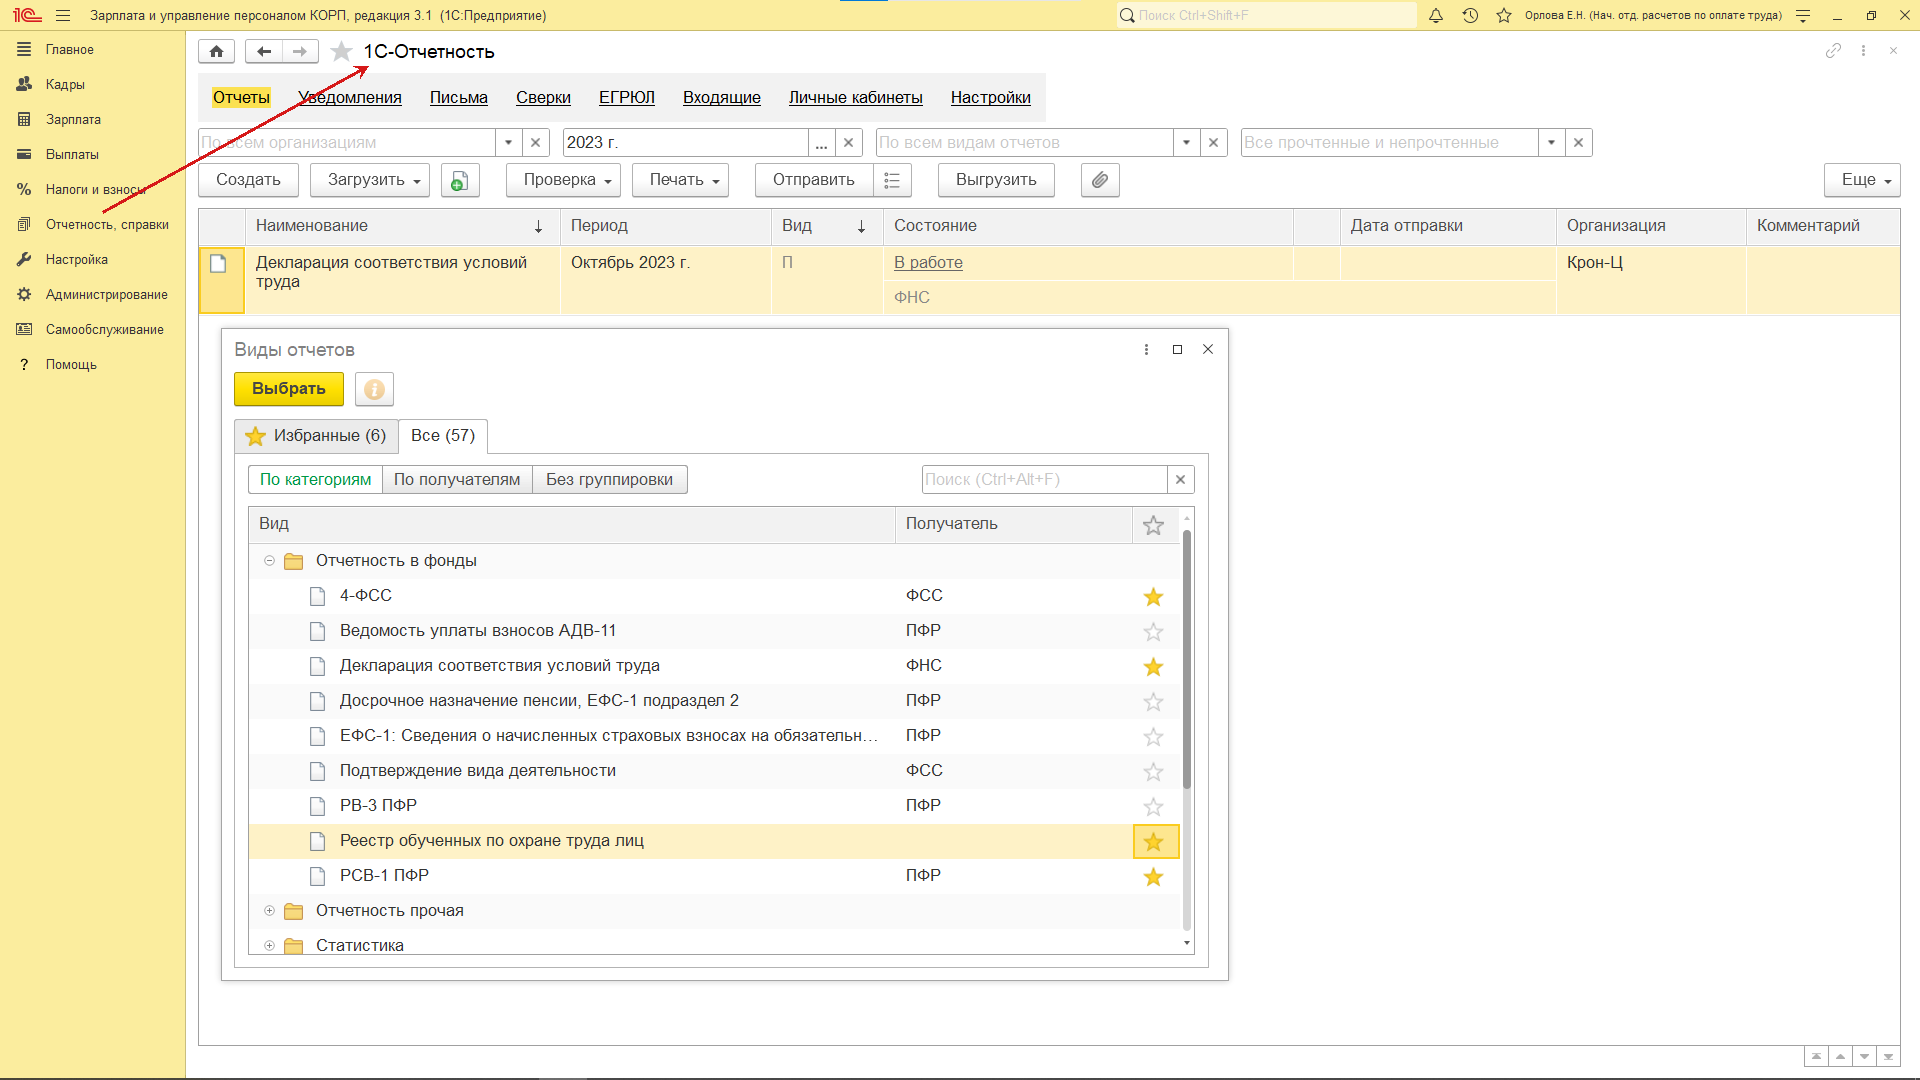Mark Ведомость уплаты взносов АДВ-11 as favorite

click(x=1153, y=632)
